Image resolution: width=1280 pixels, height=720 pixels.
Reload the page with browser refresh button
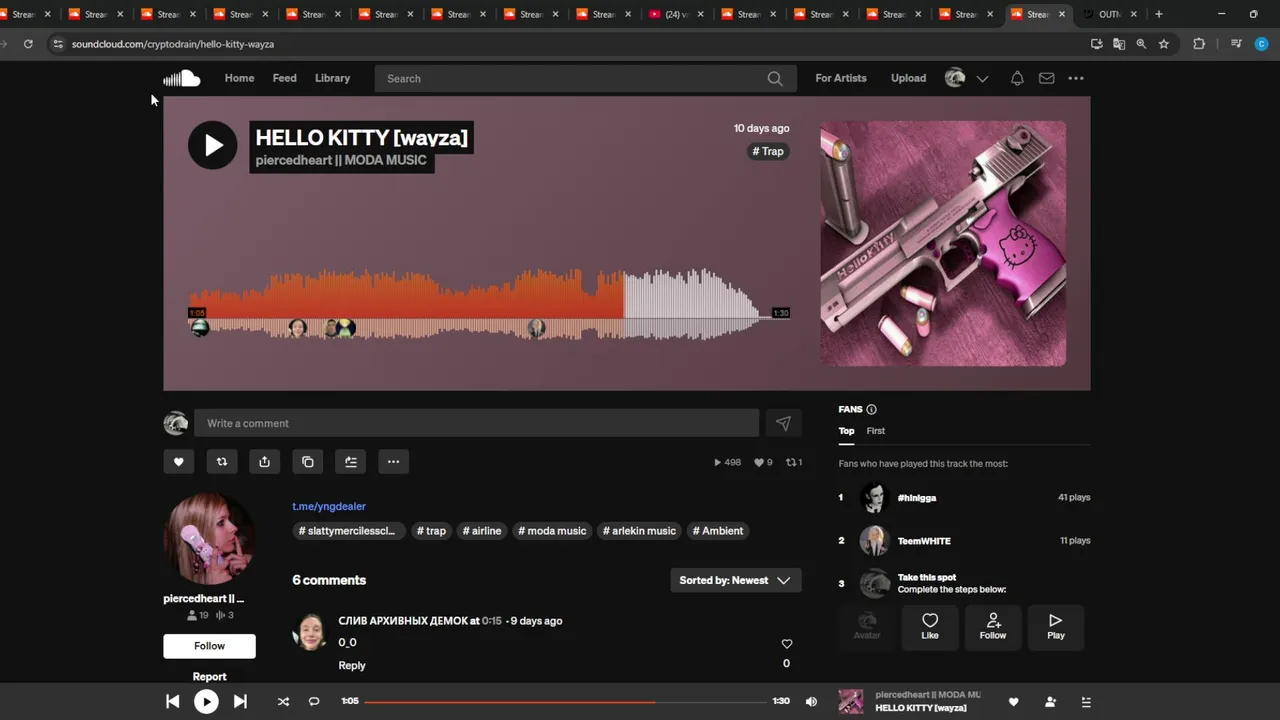(28, 44)
